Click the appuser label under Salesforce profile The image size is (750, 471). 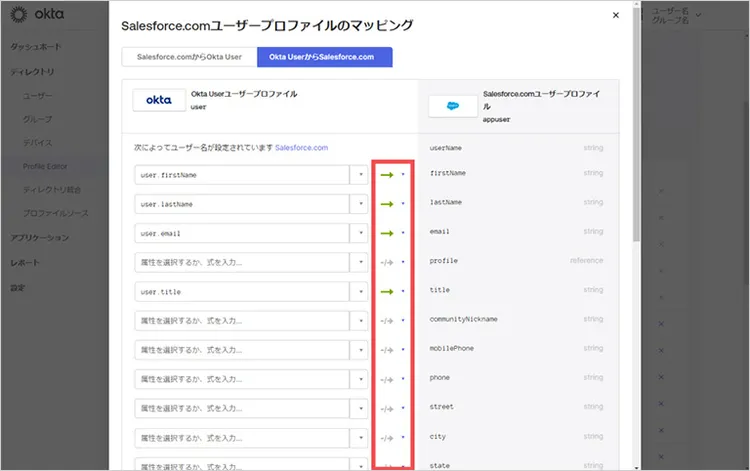(x=496, y=120)
